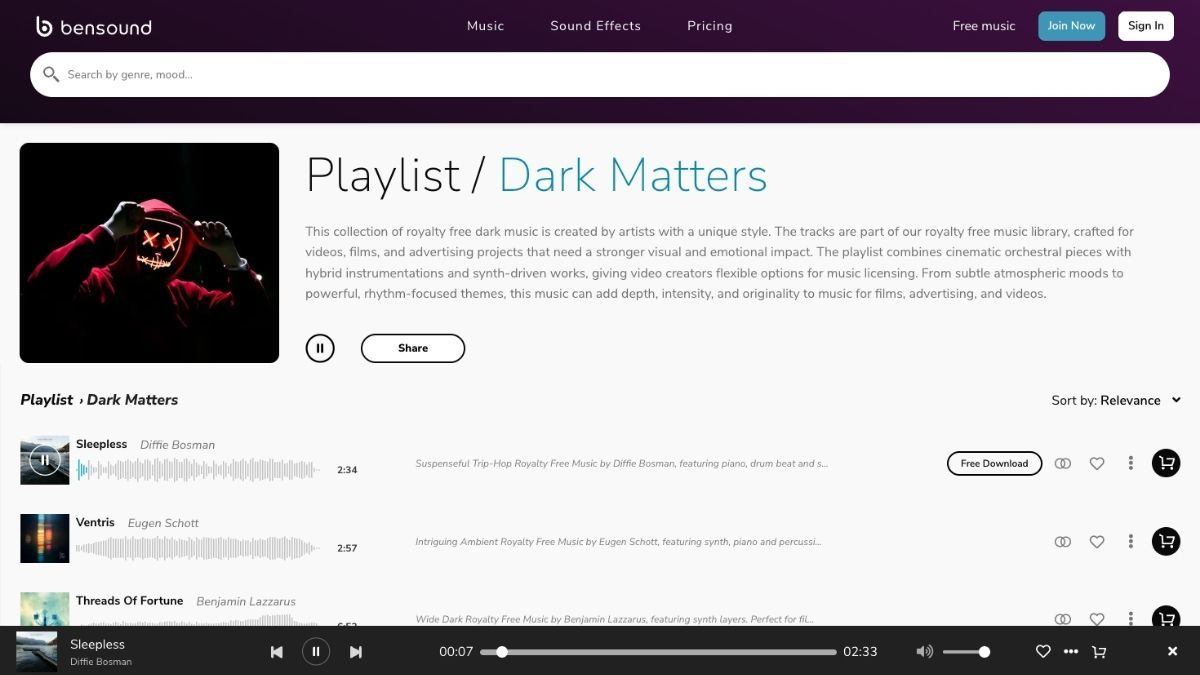Click the Playlist breadcrumb link
1200x675 pixels.
(x=47, y=400)
